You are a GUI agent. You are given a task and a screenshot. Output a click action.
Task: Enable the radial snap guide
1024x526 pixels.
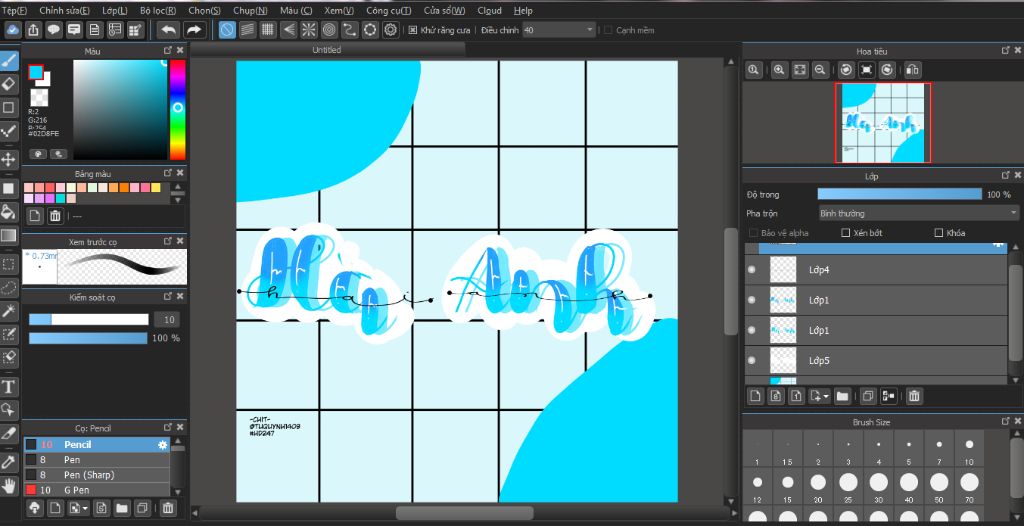309,30
